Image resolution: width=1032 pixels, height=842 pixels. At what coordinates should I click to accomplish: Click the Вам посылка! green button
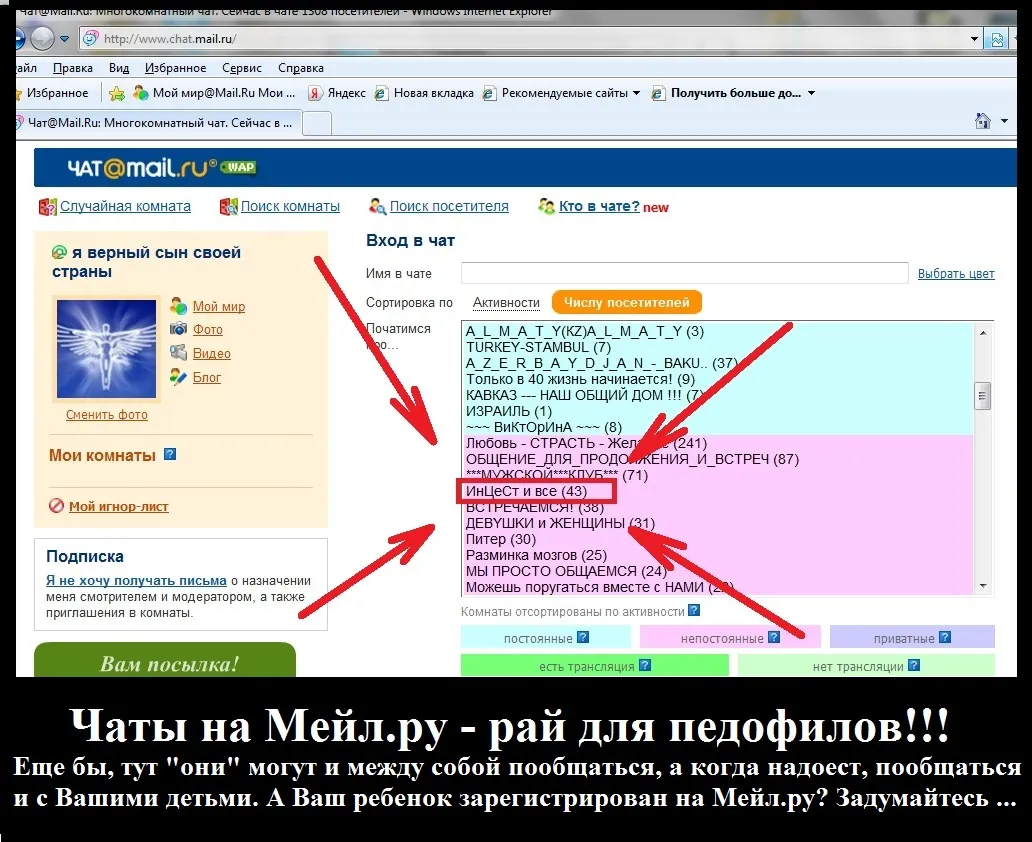coord(165,660)
